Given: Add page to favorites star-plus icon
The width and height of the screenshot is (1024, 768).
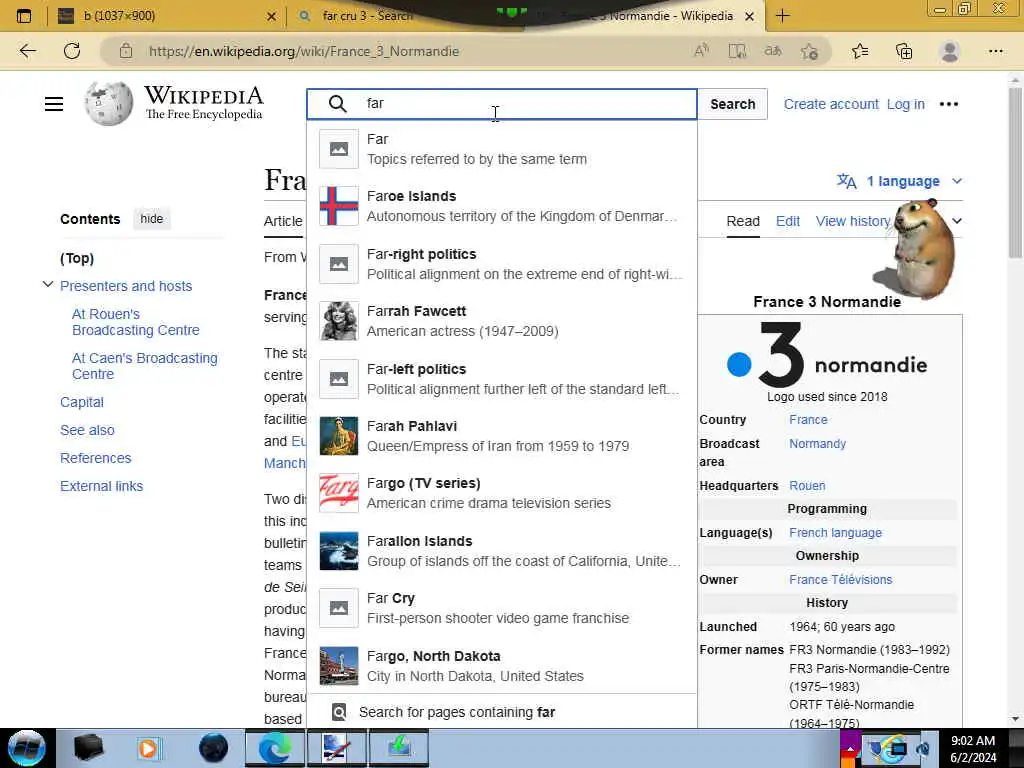Looking at the screenshot, I should point(810,51).
